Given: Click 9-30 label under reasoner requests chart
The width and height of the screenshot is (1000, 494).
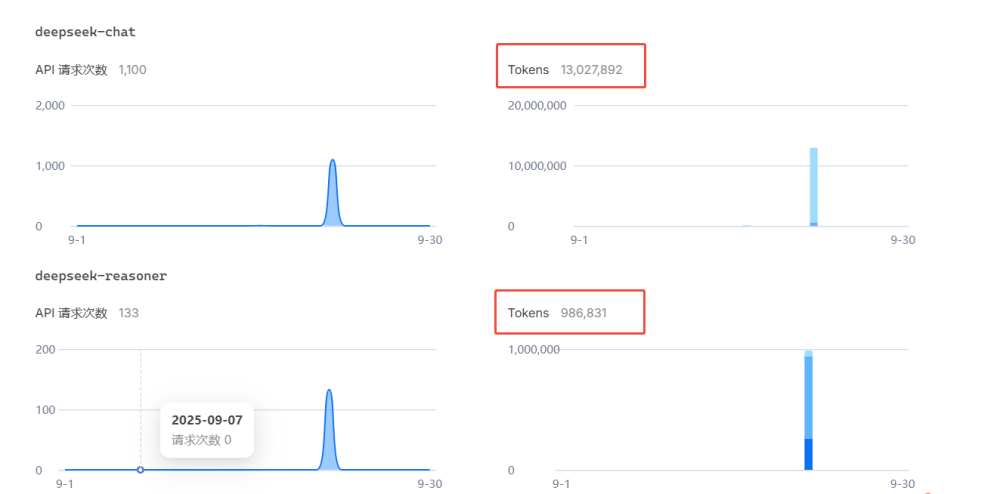Looking at the screenshot, I should (429, 484).
